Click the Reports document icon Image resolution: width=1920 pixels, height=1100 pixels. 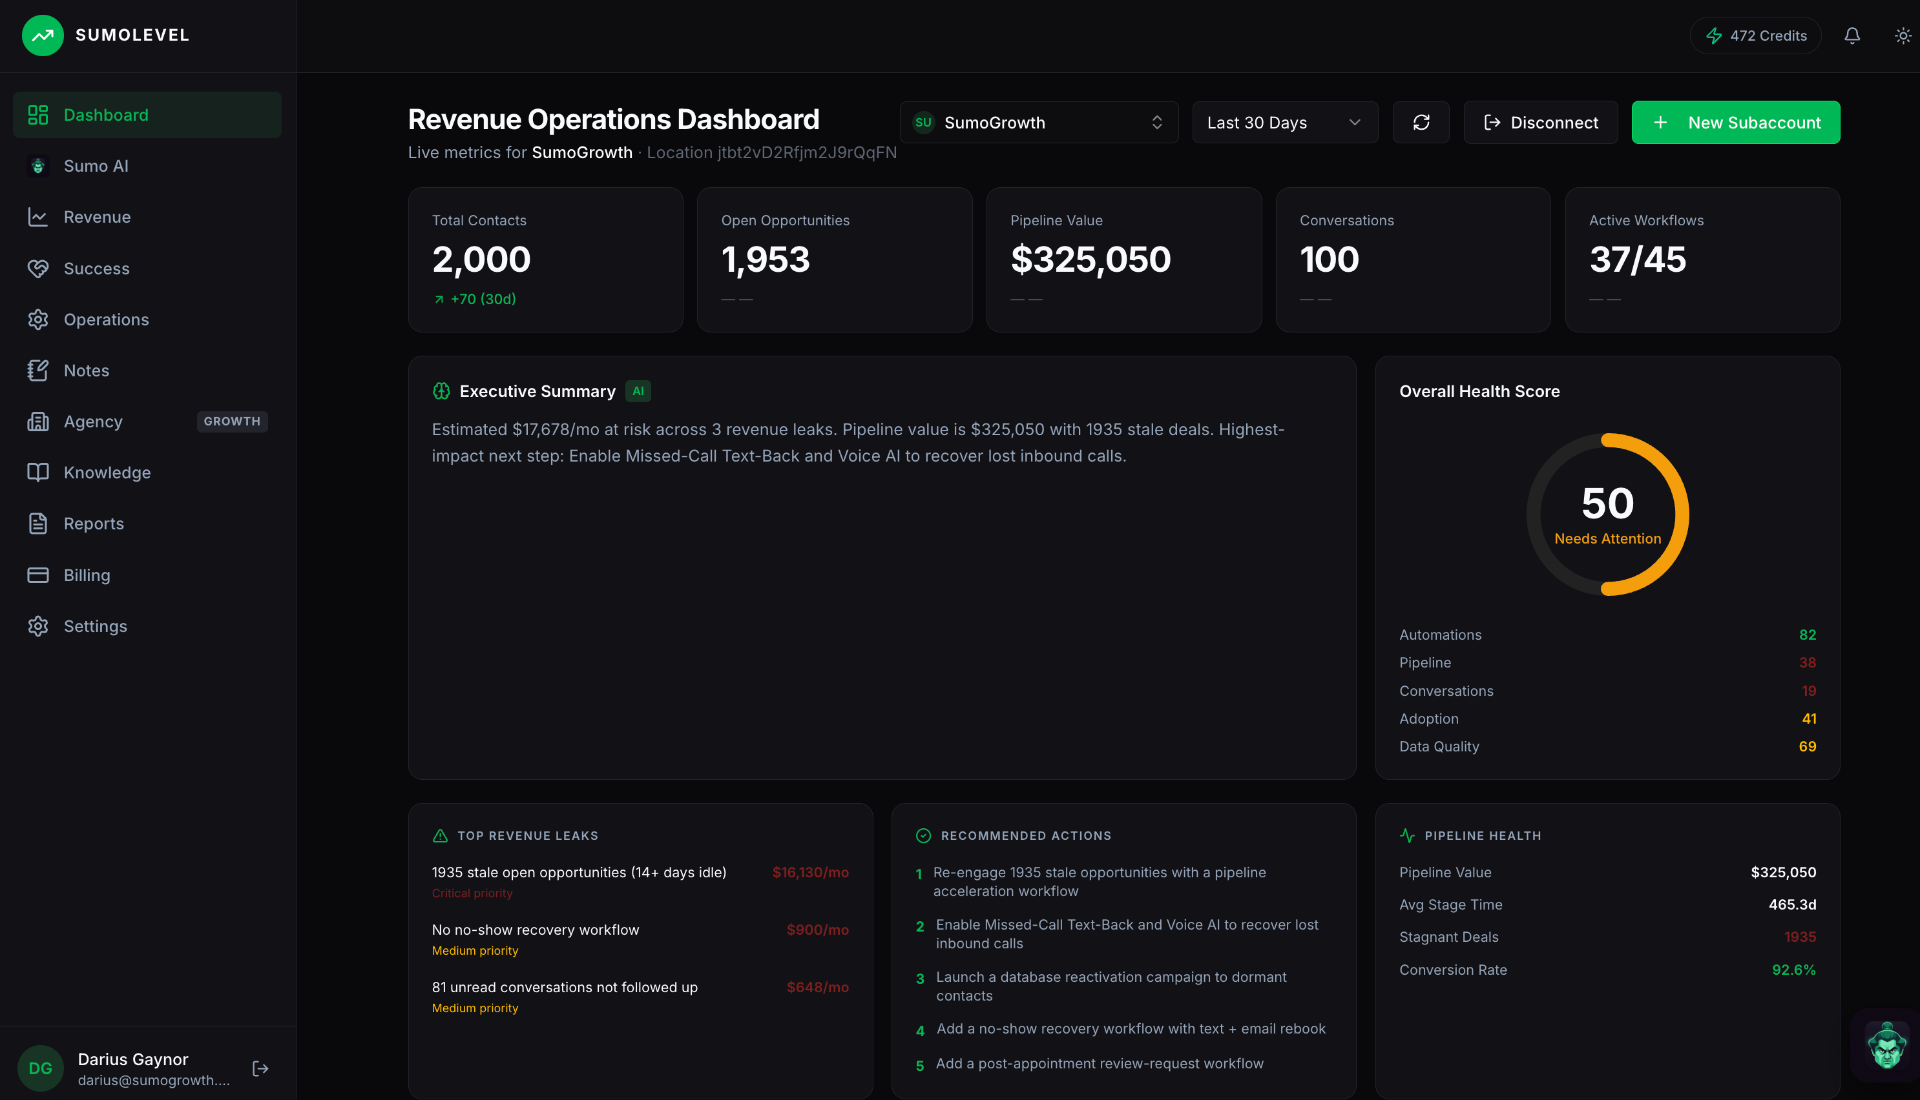38,523
